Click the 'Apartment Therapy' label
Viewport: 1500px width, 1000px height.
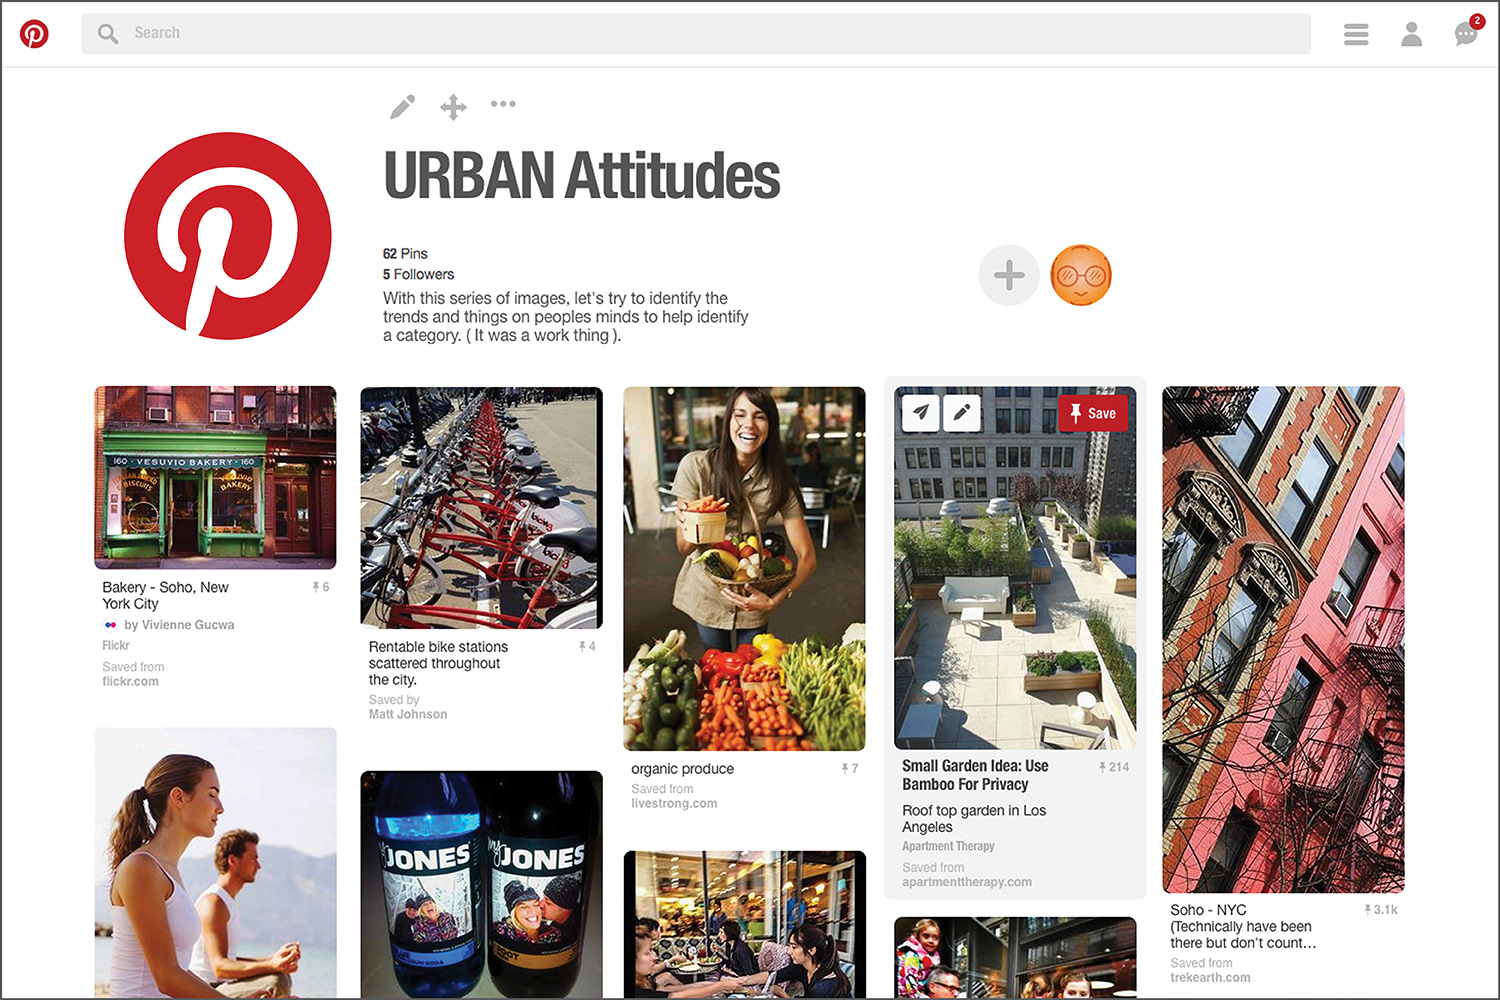coord(948,846)
